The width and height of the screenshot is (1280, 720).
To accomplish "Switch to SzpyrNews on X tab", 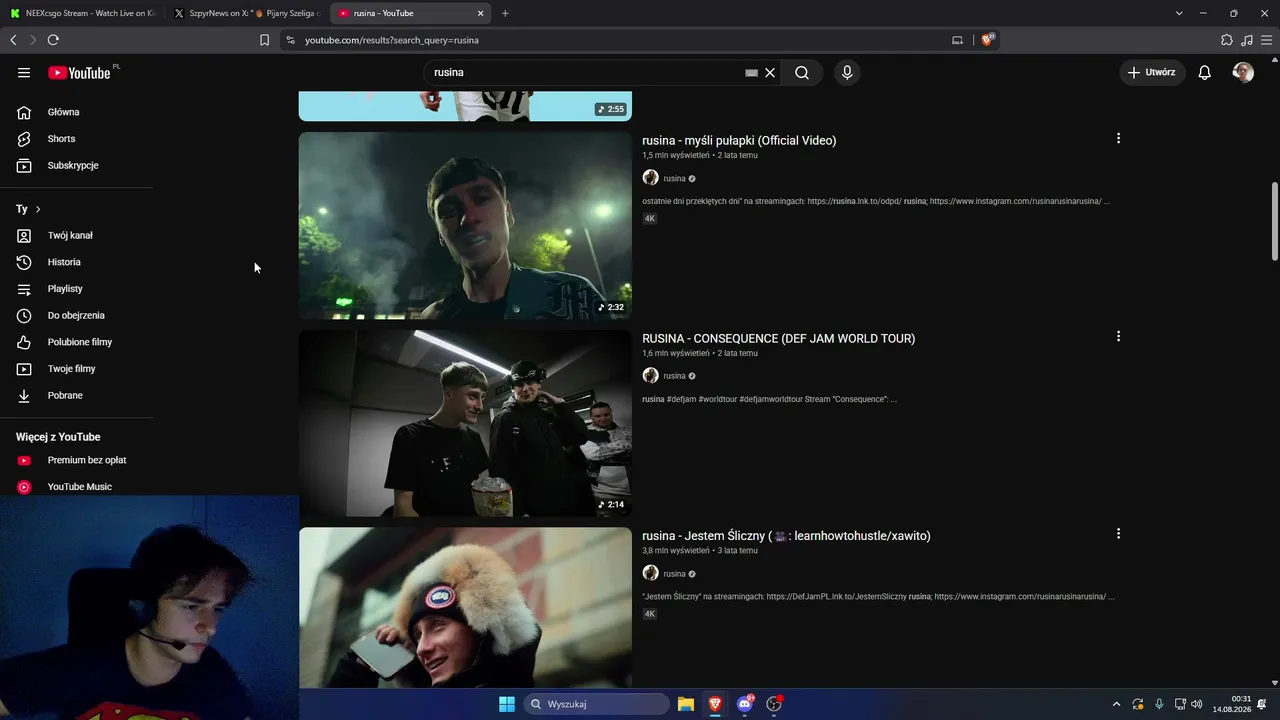I will click(247, 14).
